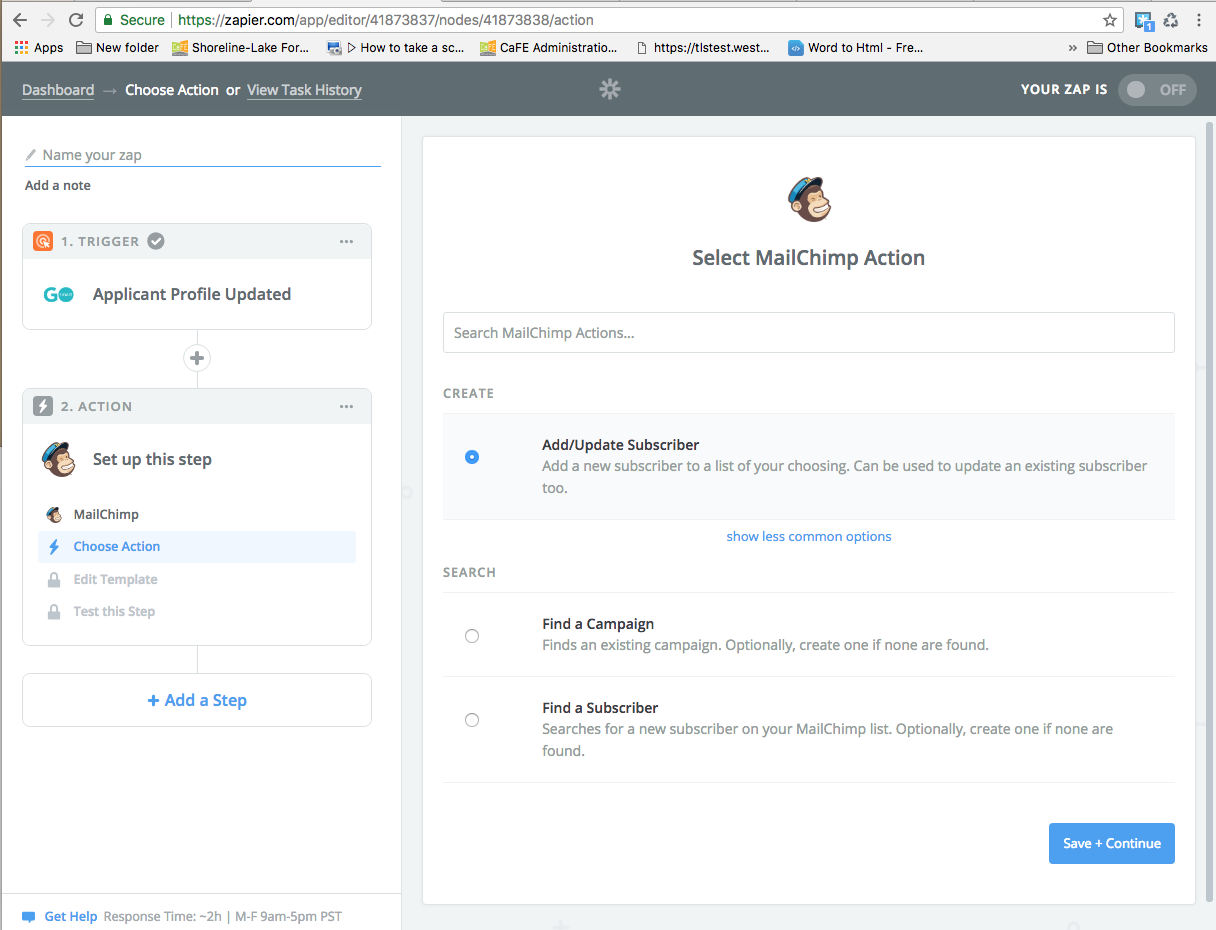Open Get Help chat
The image size is (1216, 930).
coord(71,916)
